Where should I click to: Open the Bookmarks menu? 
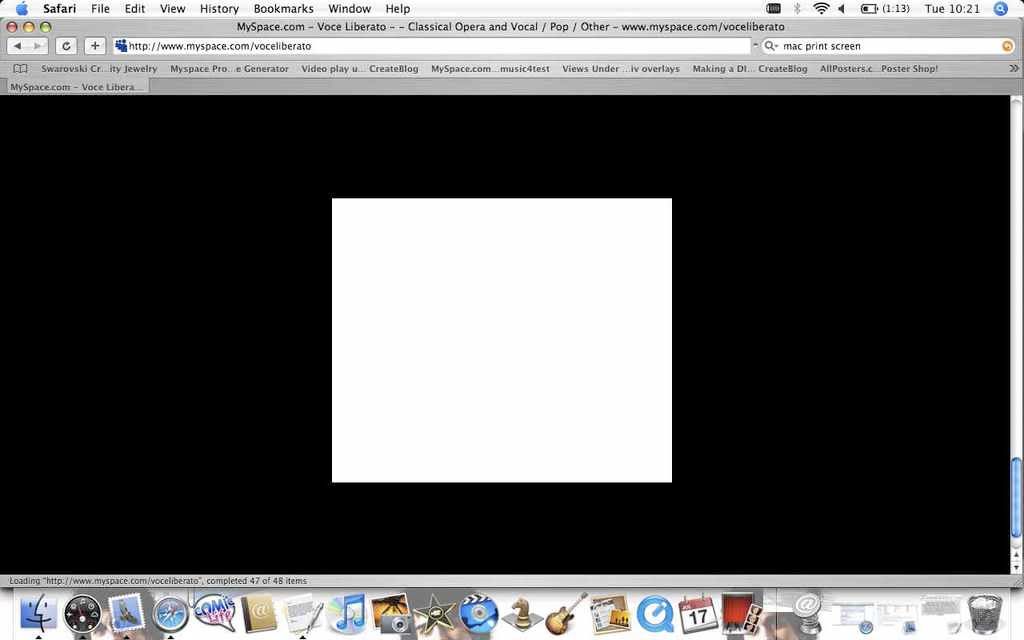pos(283,8)
